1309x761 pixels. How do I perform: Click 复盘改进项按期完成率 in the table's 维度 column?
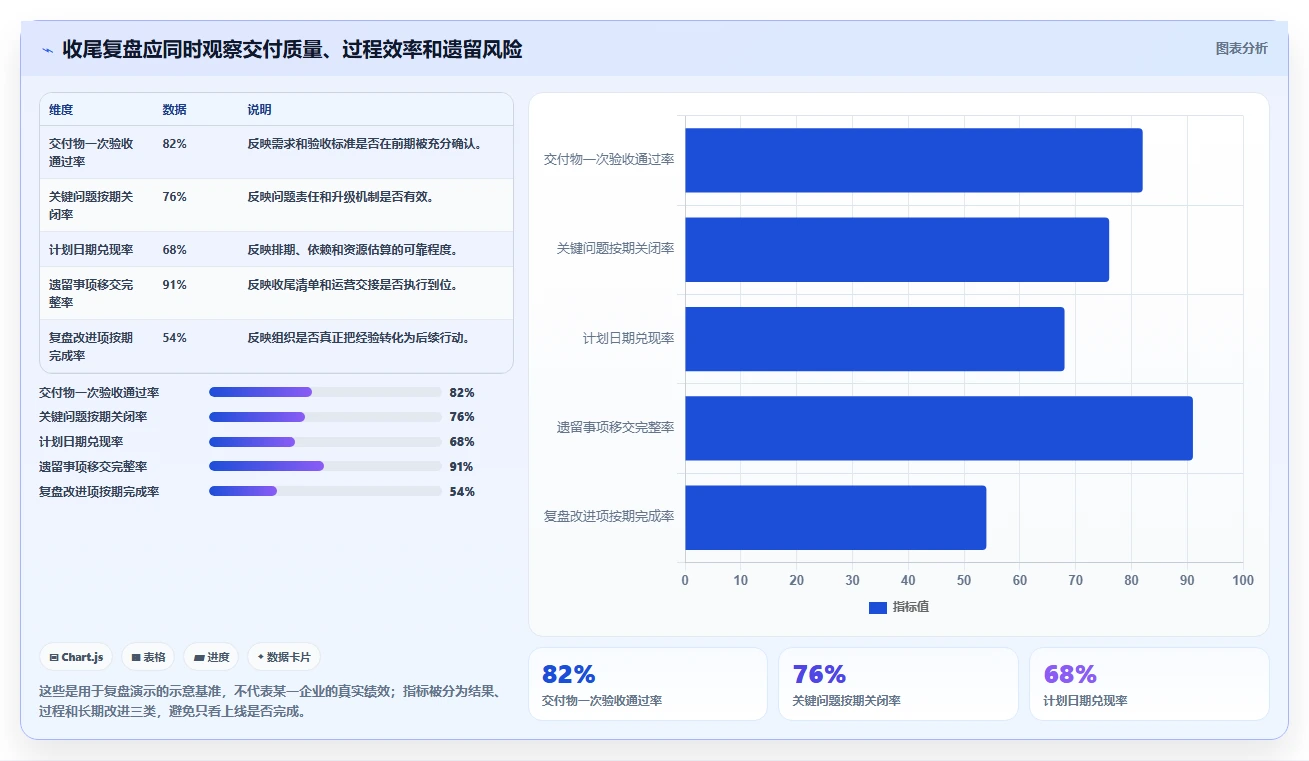click(x=91, y=346)
